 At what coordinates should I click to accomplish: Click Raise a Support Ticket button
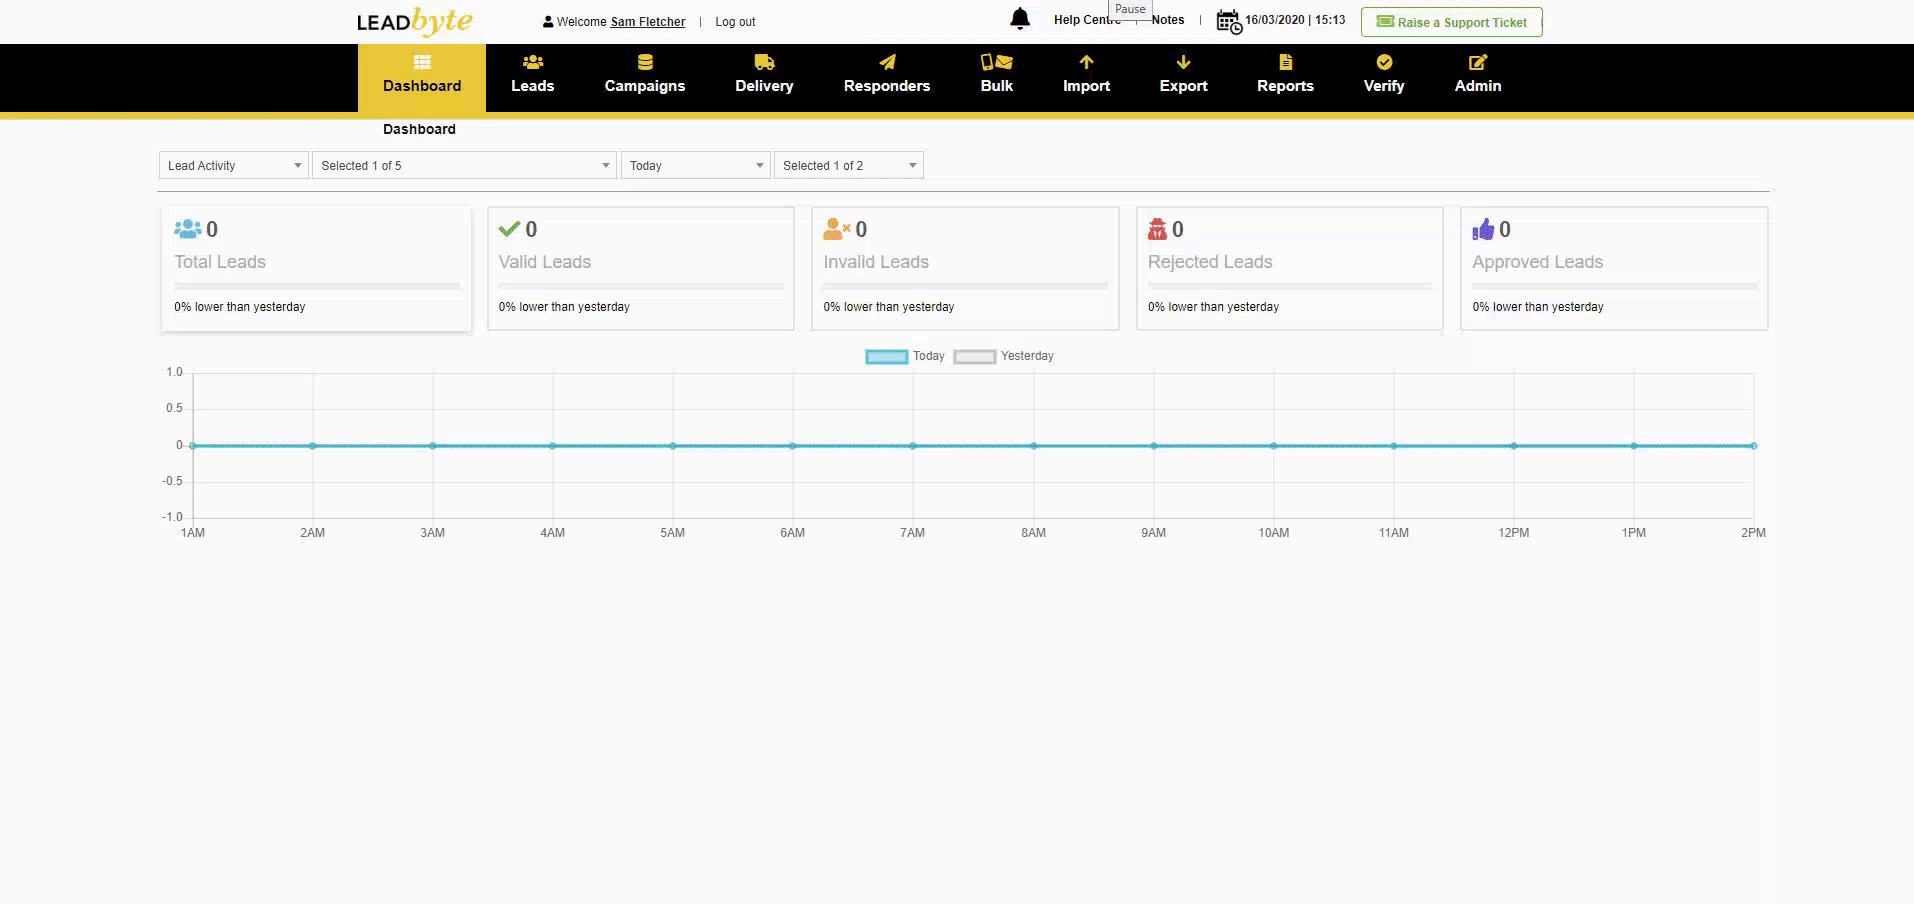click(x=1452, y=22)
